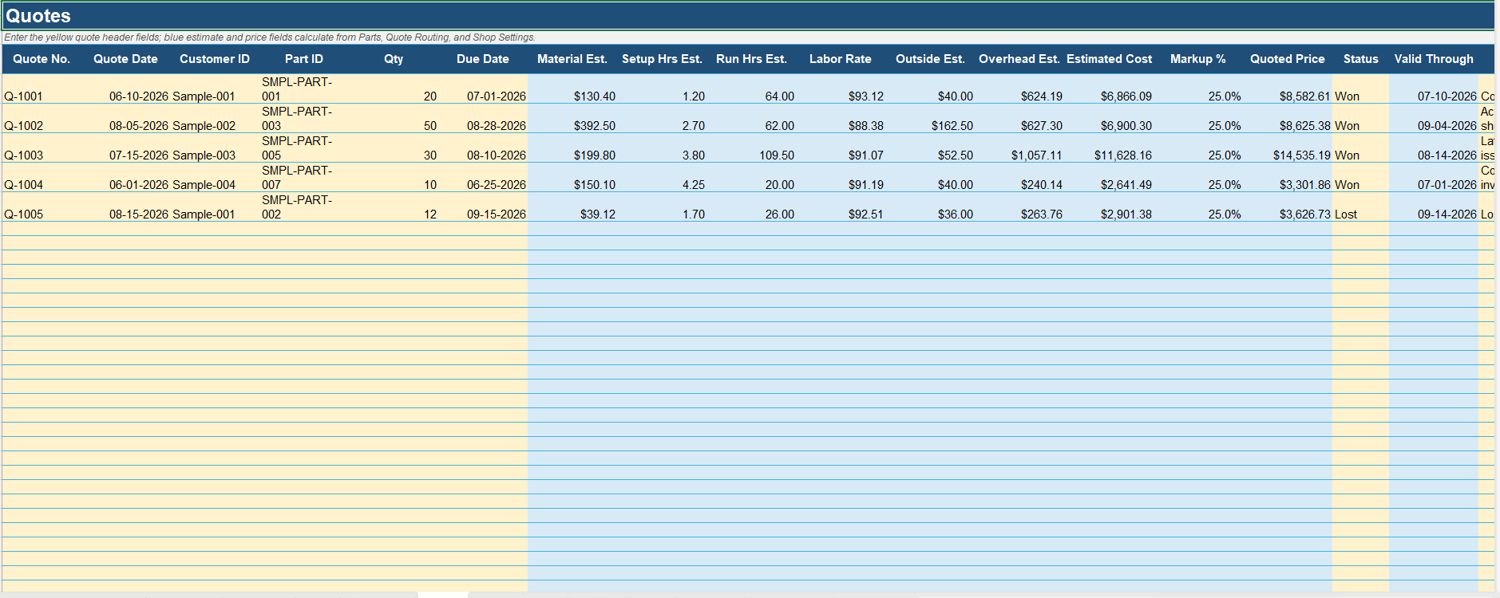The height and width of the screenshot is (598, 1500).
Task: Click due date 09-15-2026
Action: [496, 214]
